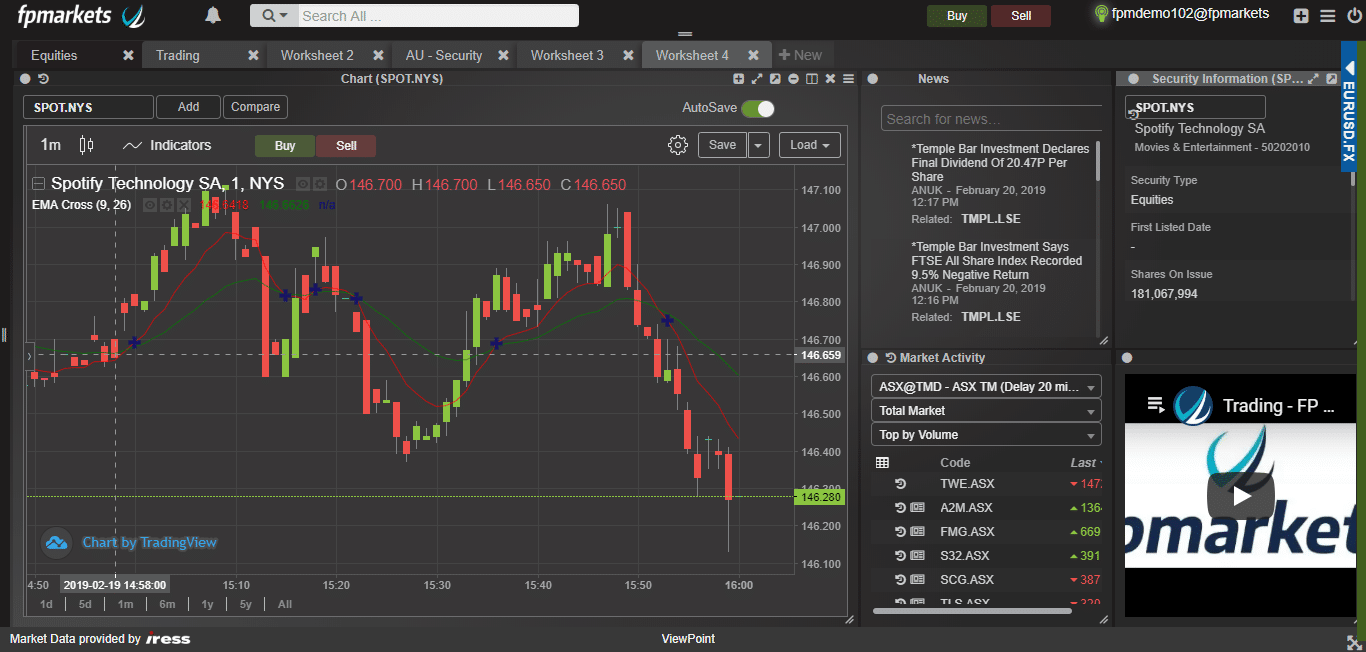Click the chart Save button
Image resolution: width=1366 pixels, height=652 pixels.
coord(722,145)
